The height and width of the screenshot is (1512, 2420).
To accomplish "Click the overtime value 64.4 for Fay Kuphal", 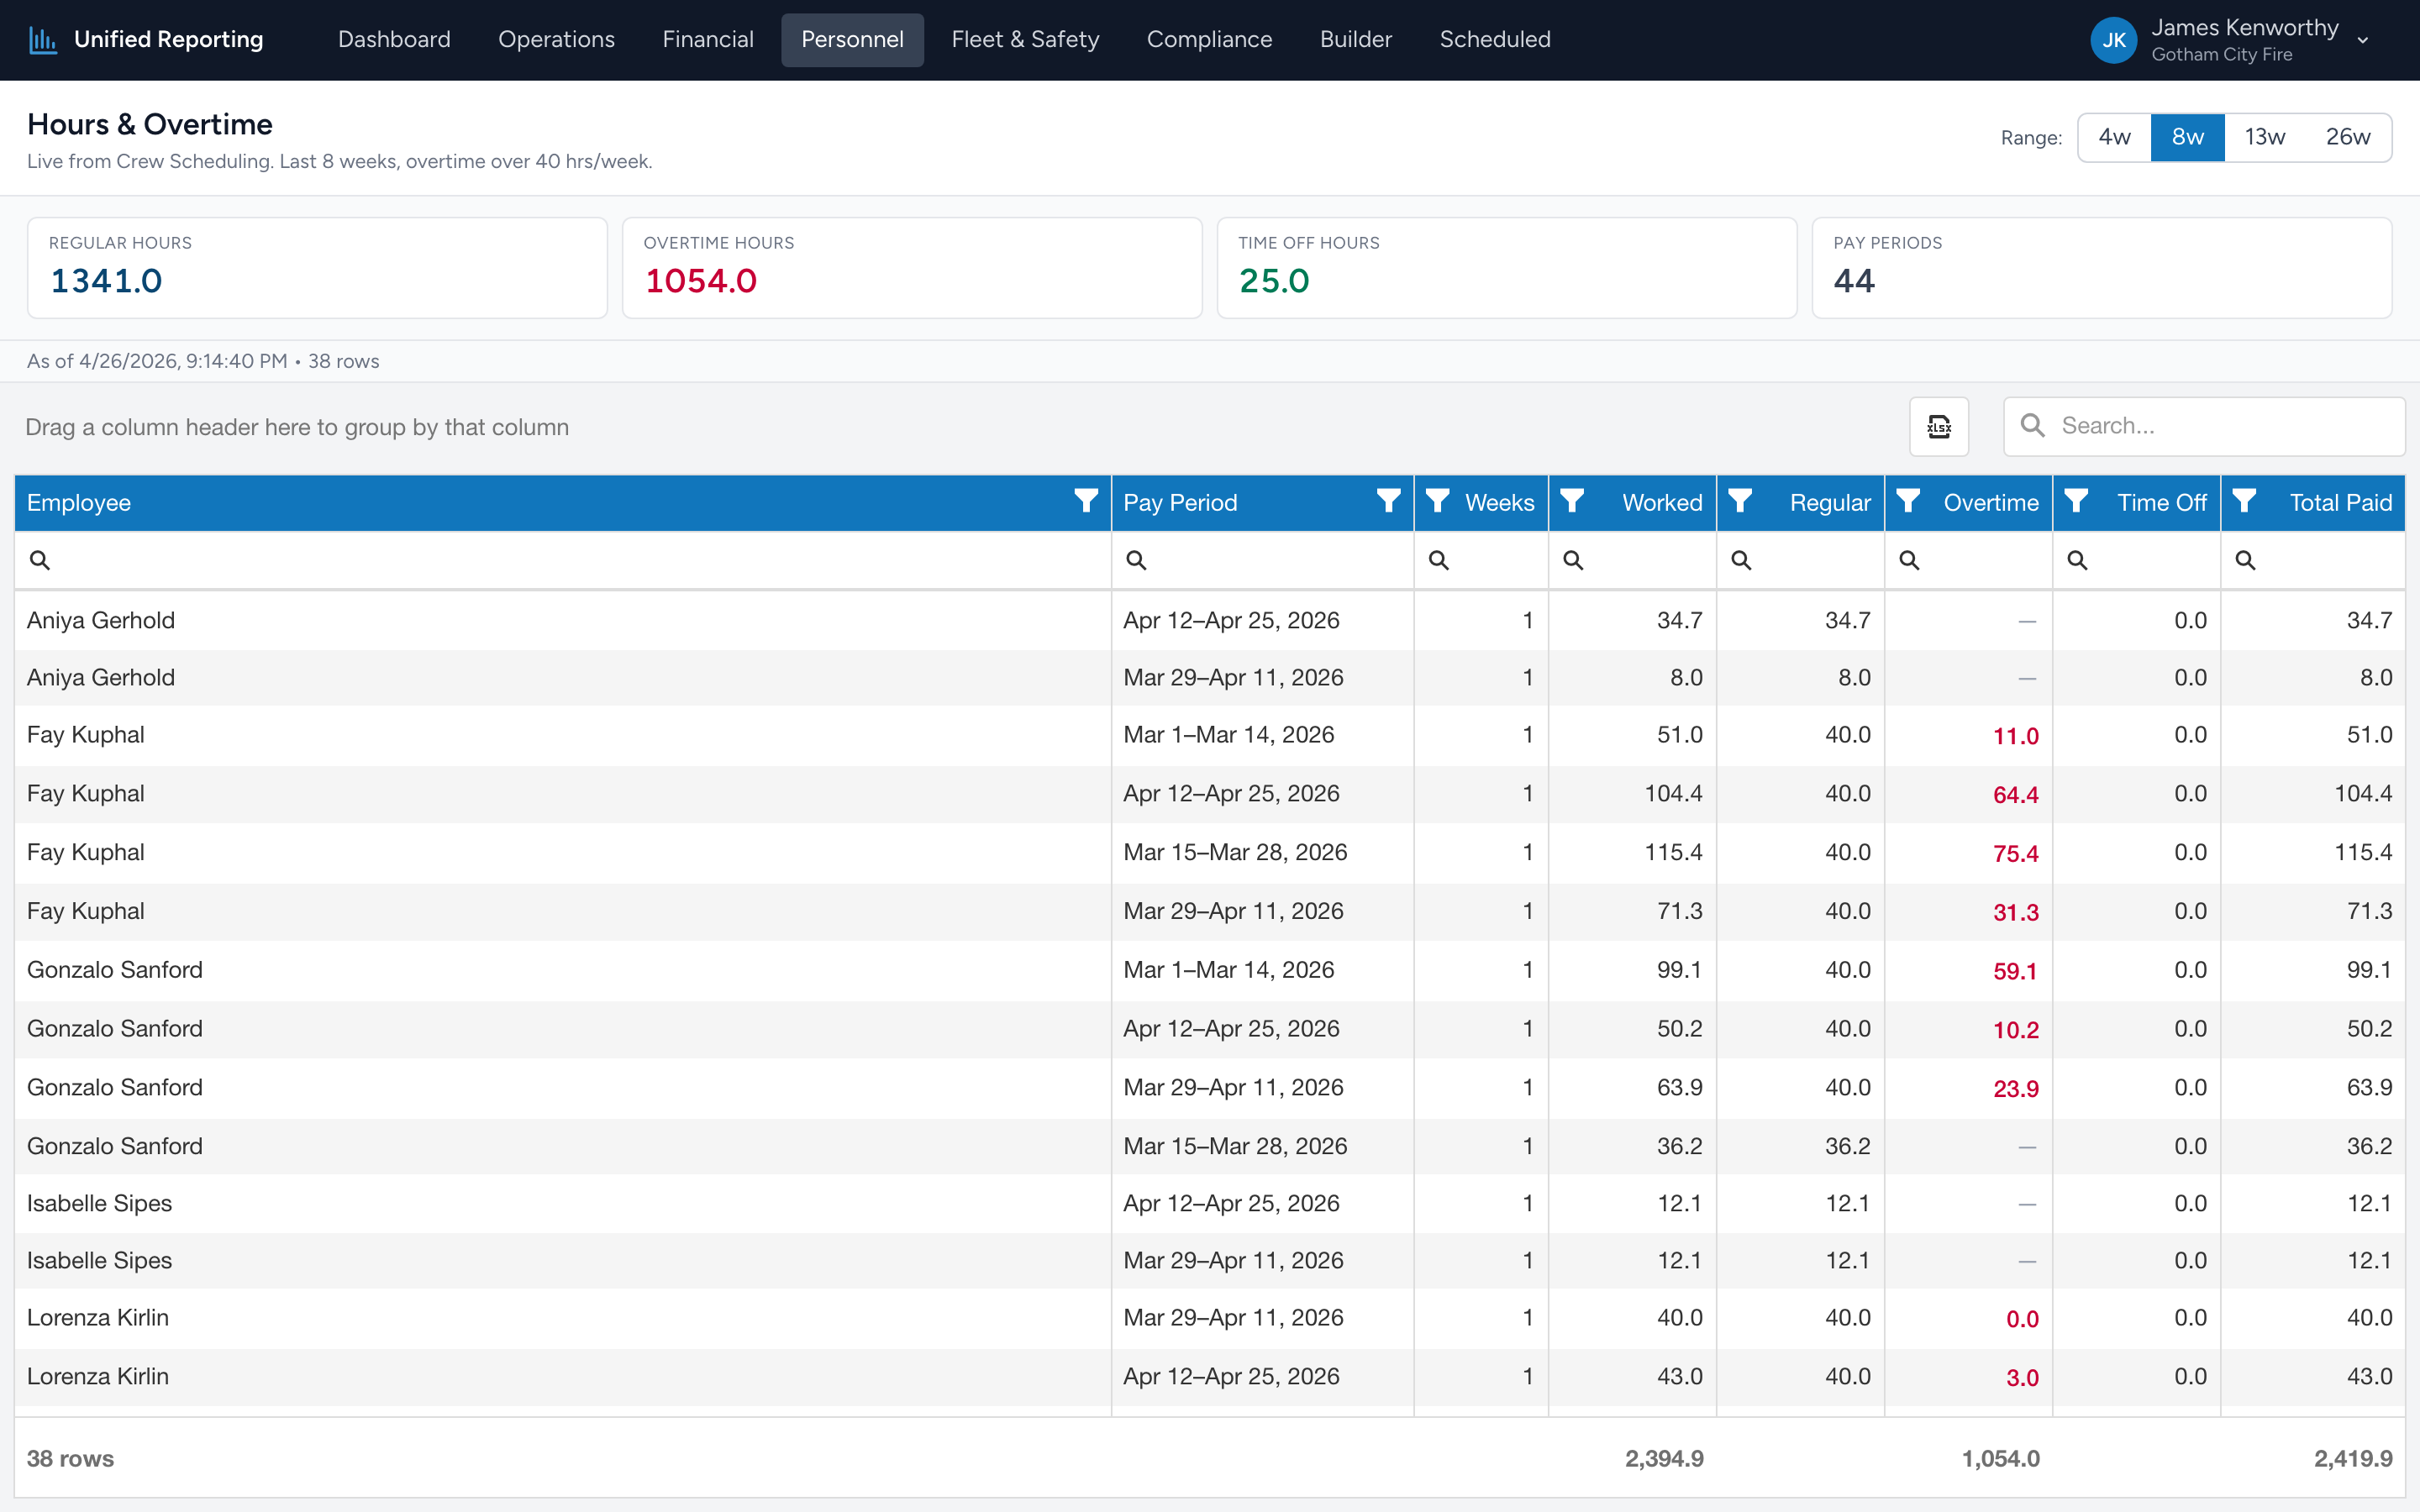I will 2015,795.
